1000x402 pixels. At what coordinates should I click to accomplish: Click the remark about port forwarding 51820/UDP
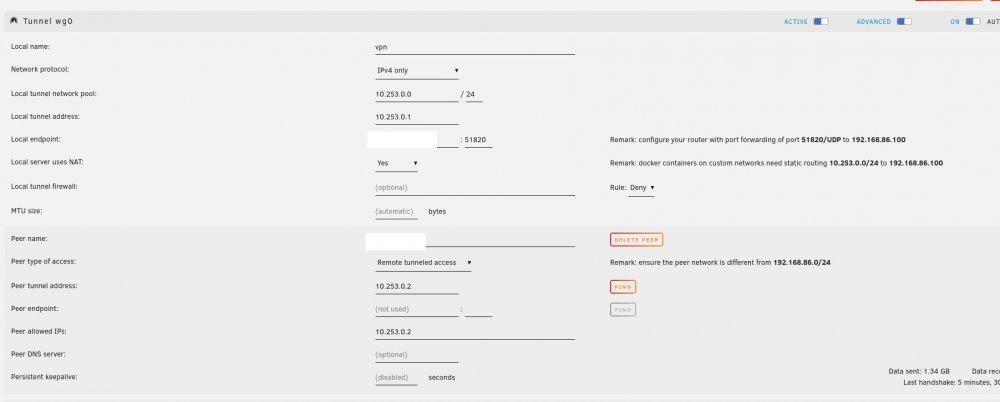click(758, 140)
